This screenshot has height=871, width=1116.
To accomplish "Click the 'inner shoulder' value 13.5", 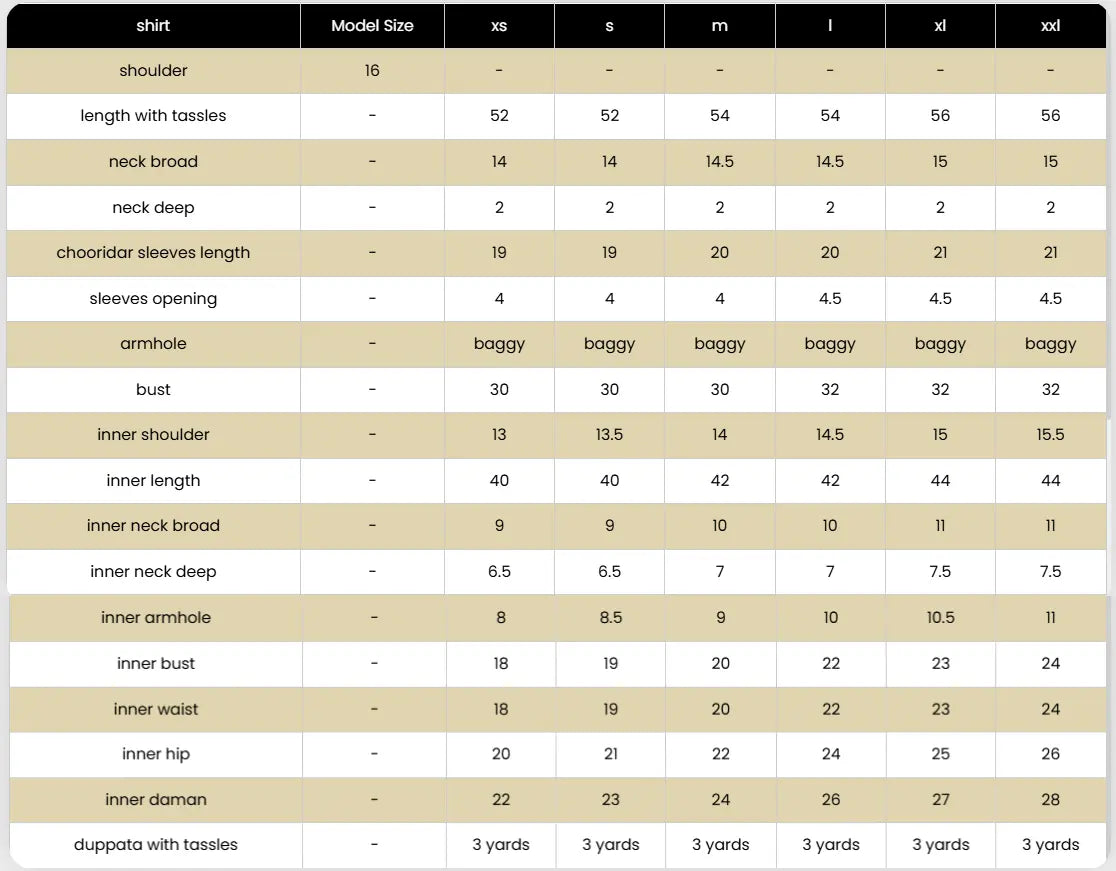I will (609, 435).
